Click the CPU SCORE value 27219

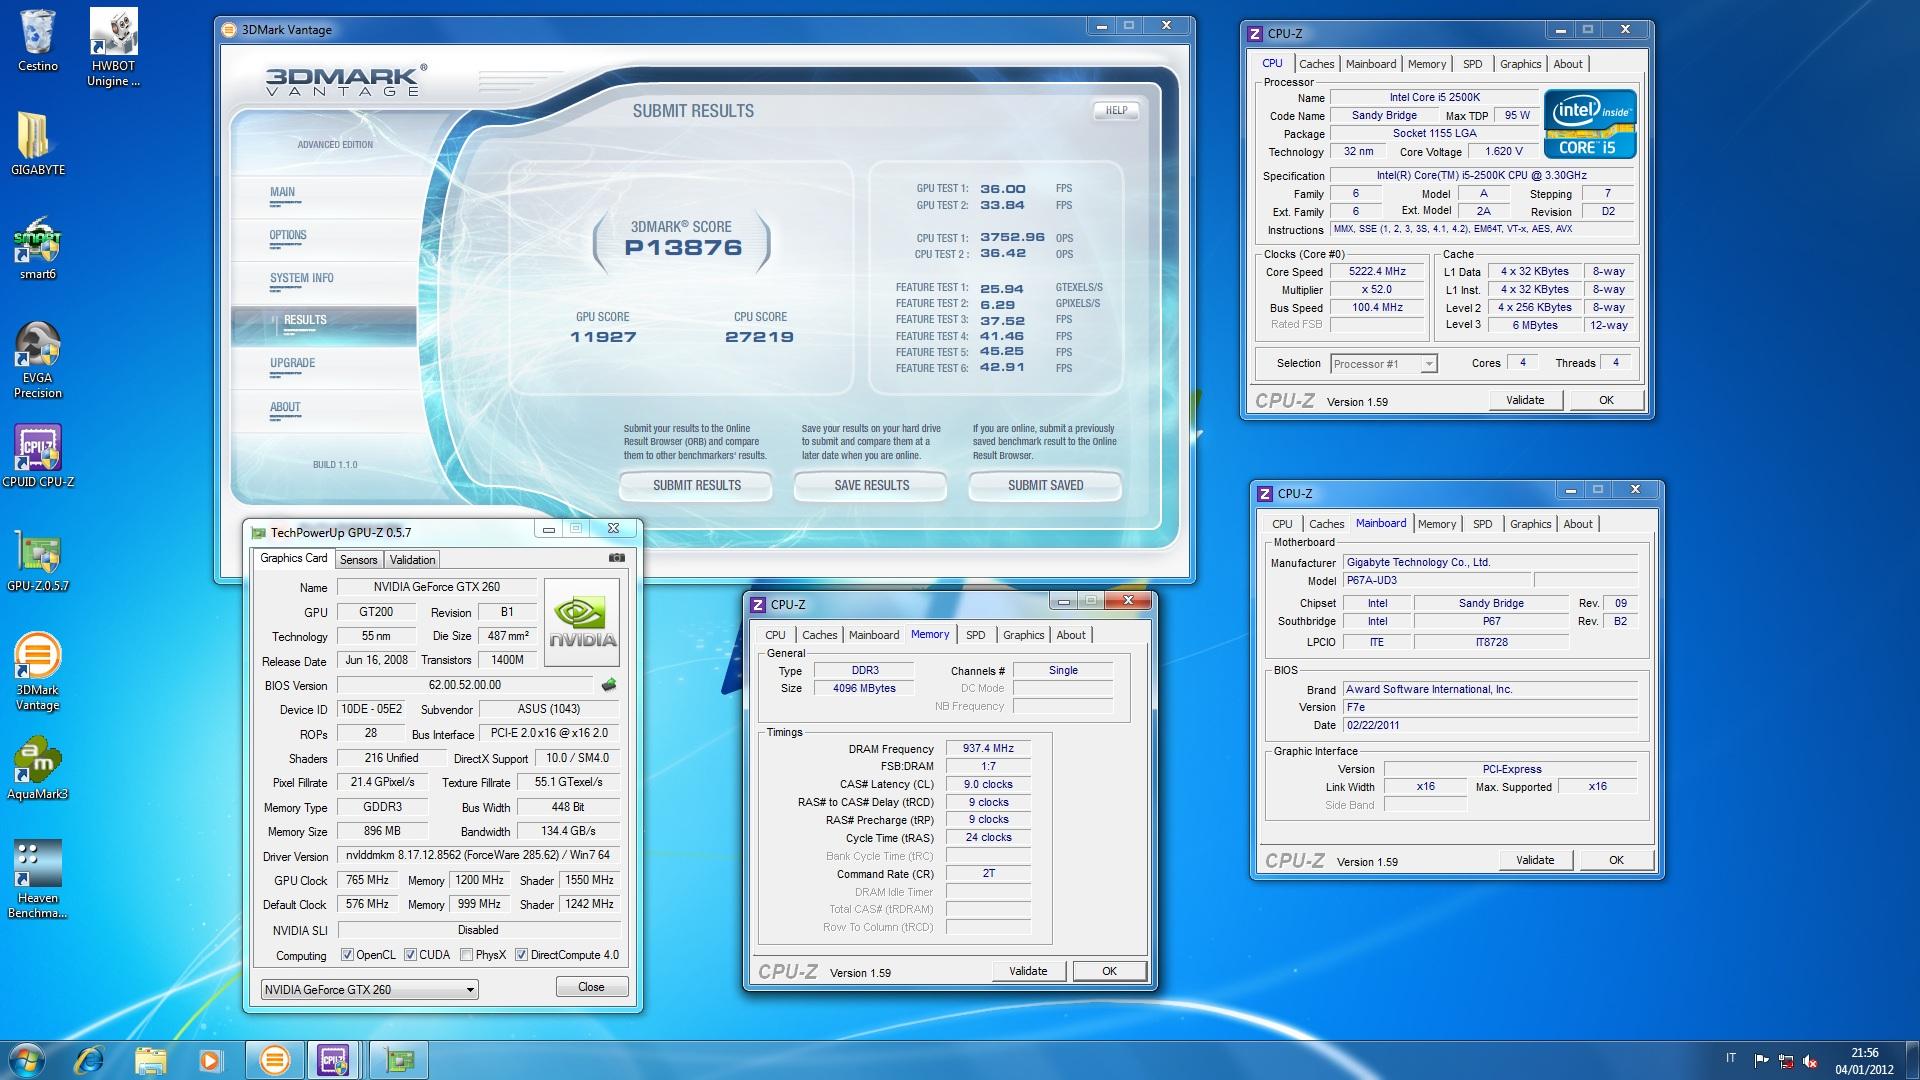(759, 337)
